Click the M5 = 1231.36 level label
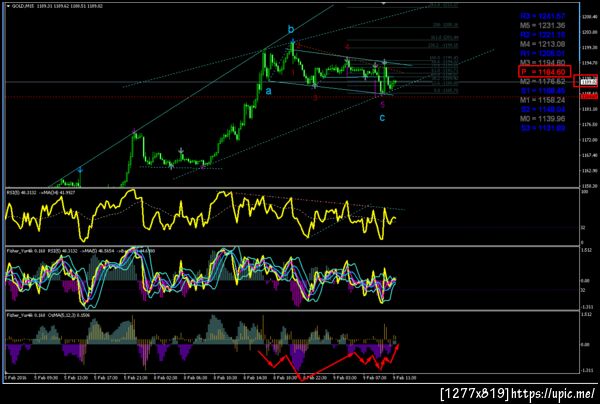Screen dimensions: 600x404 [543, 26]
